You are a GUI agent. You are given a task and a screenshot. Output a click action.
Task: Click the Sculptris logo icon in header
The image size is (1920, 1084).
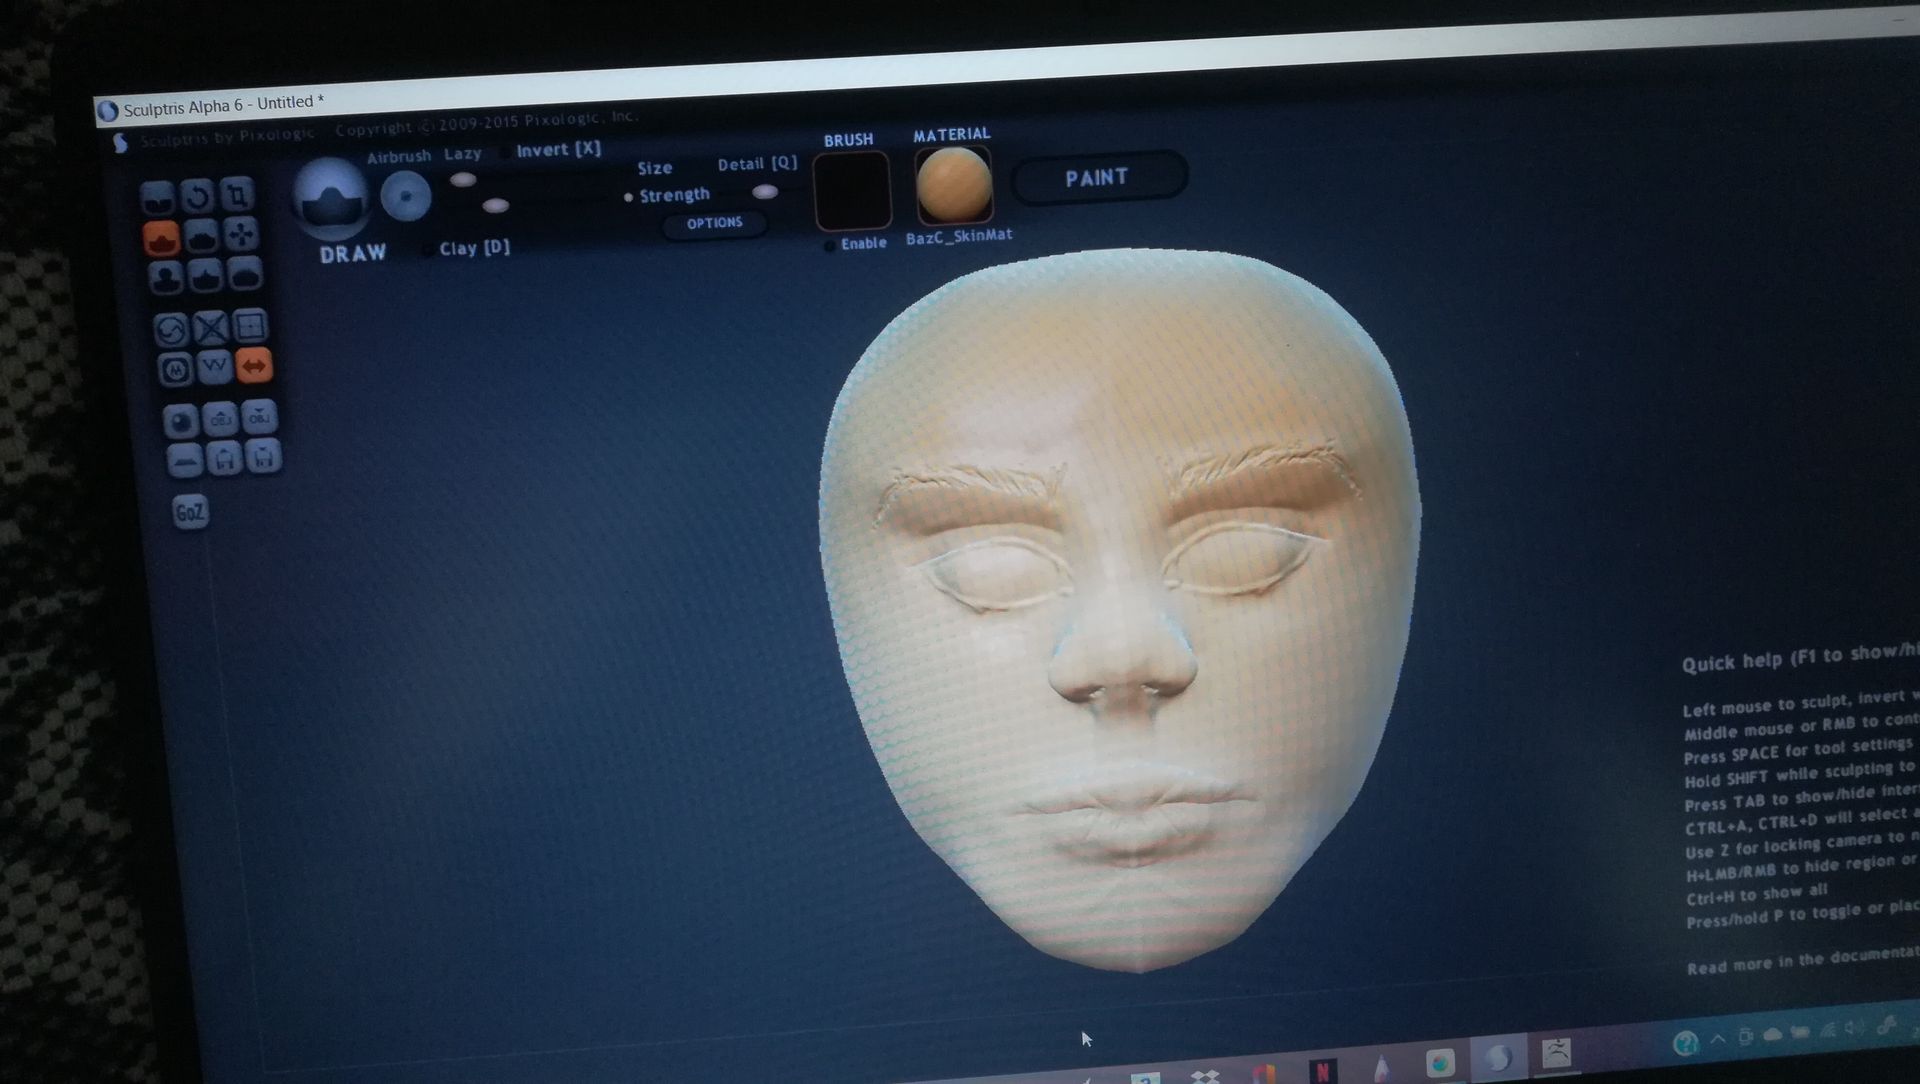[121, 143]
